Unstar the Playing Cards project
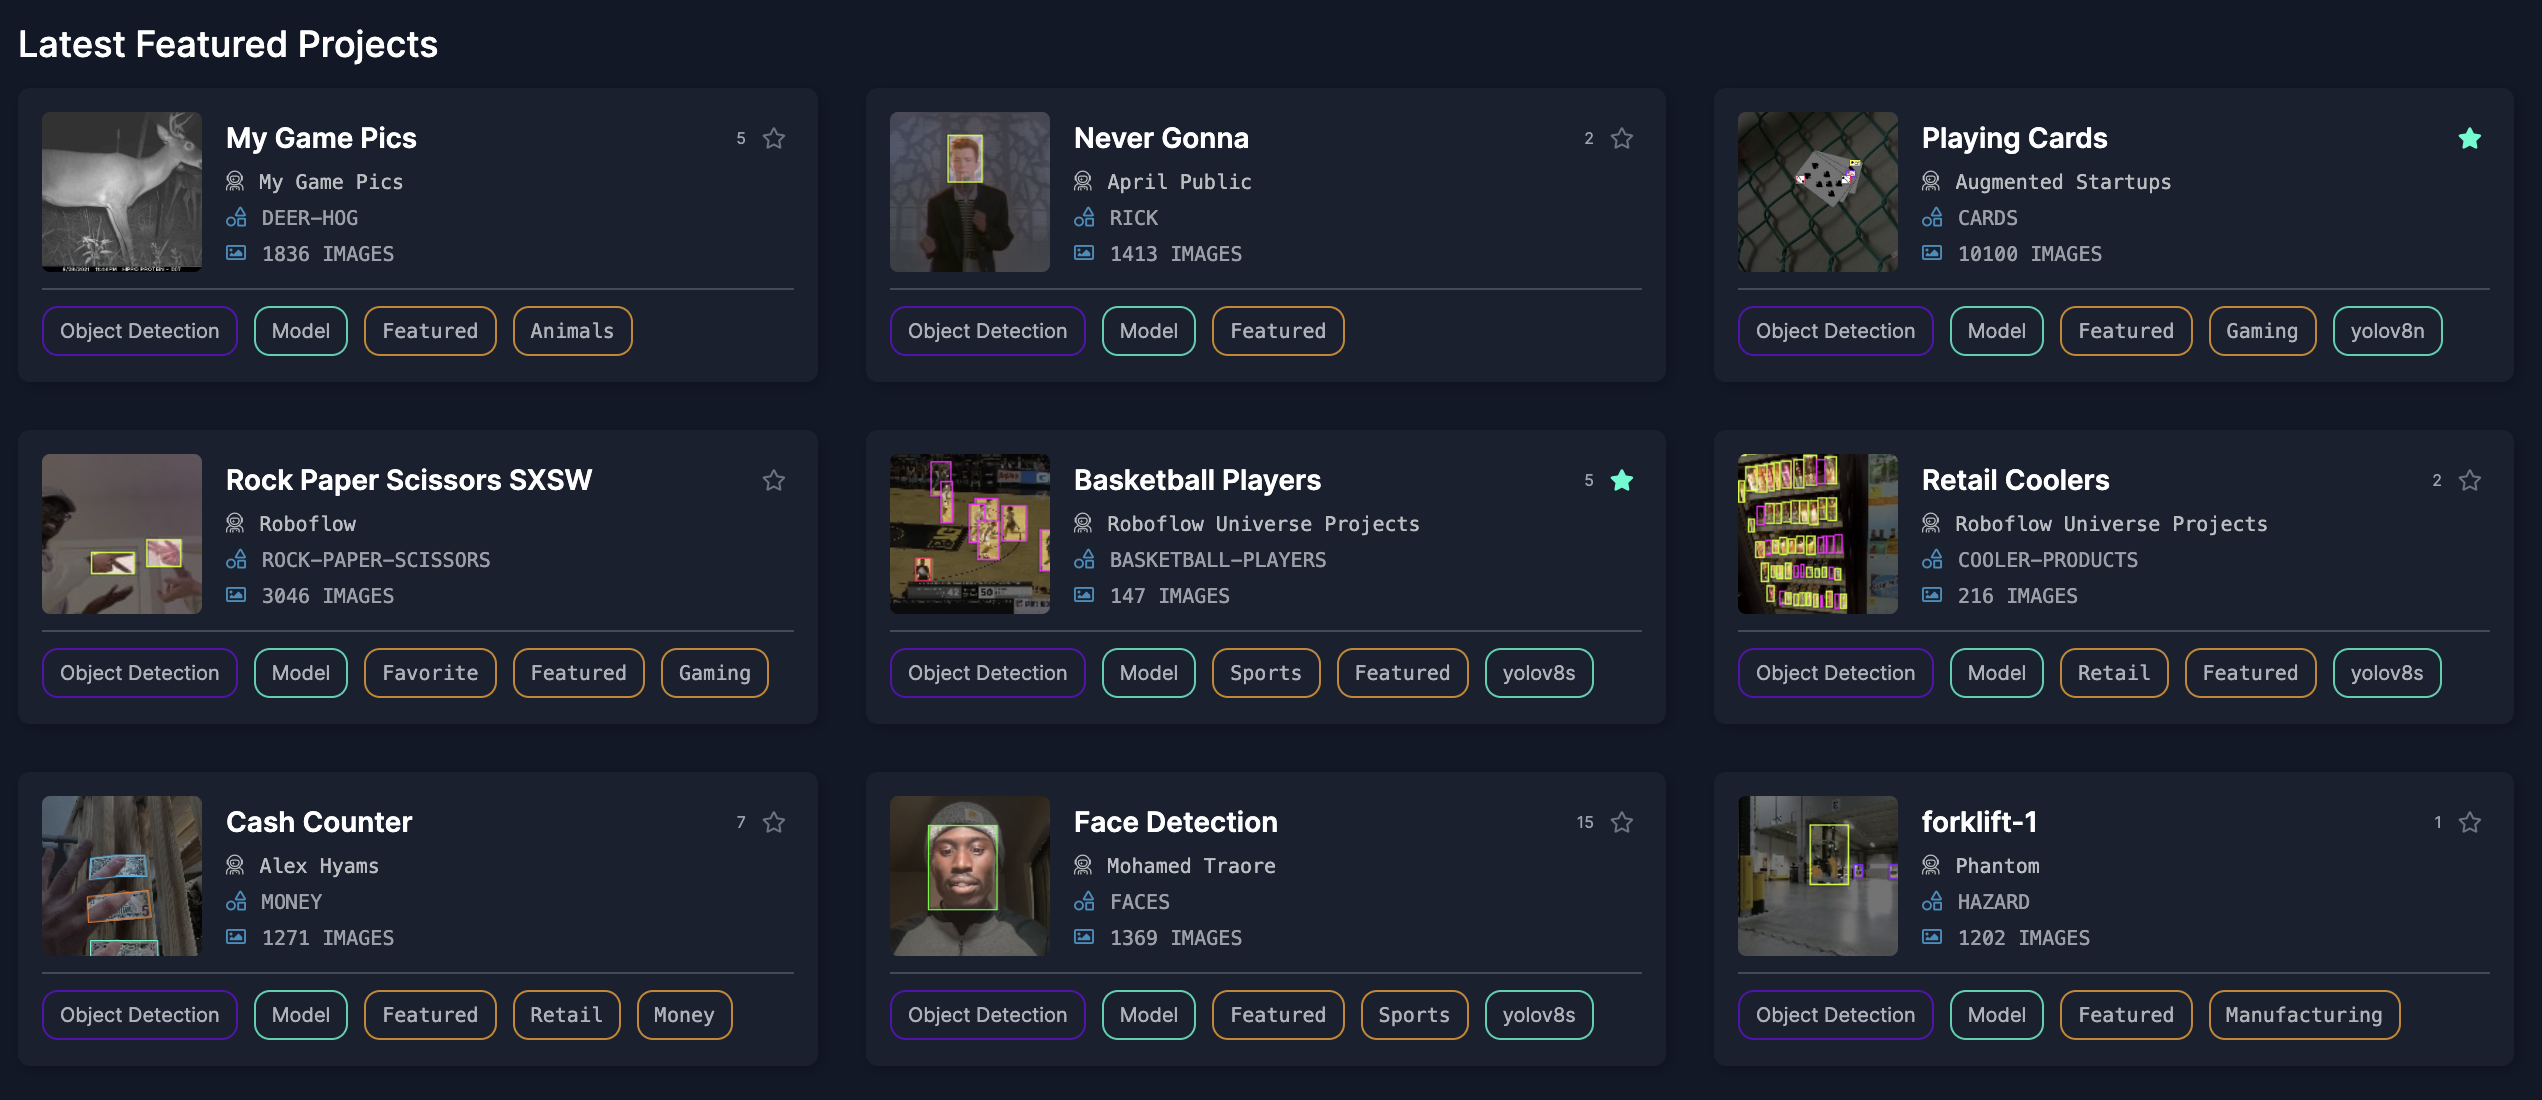The width and height of the screenshot is (2542, 1100). 2469,138
